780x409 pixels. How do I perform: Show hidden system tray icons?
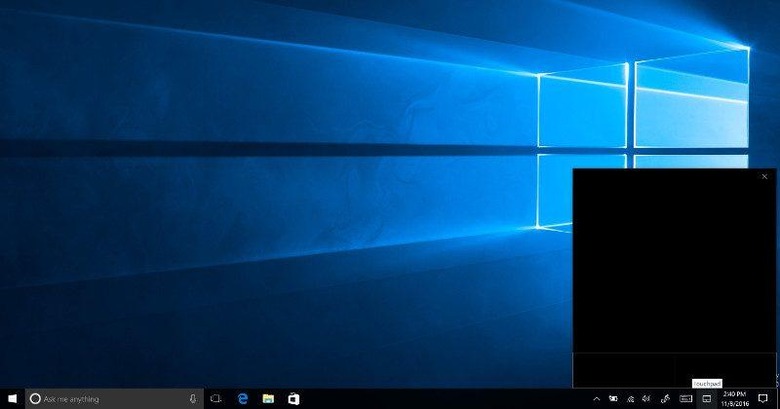coord(596,399)
